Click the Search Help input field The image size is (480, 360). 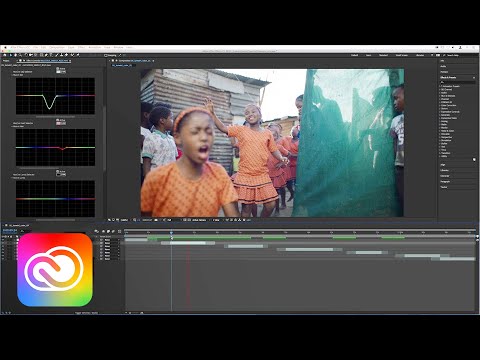point(459,55)
